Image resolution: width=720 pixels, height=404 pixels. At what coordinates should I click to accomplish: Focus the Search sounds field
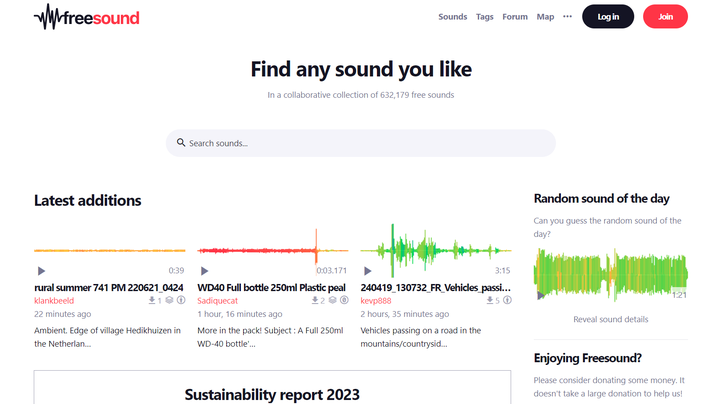[x=361, y=143]
